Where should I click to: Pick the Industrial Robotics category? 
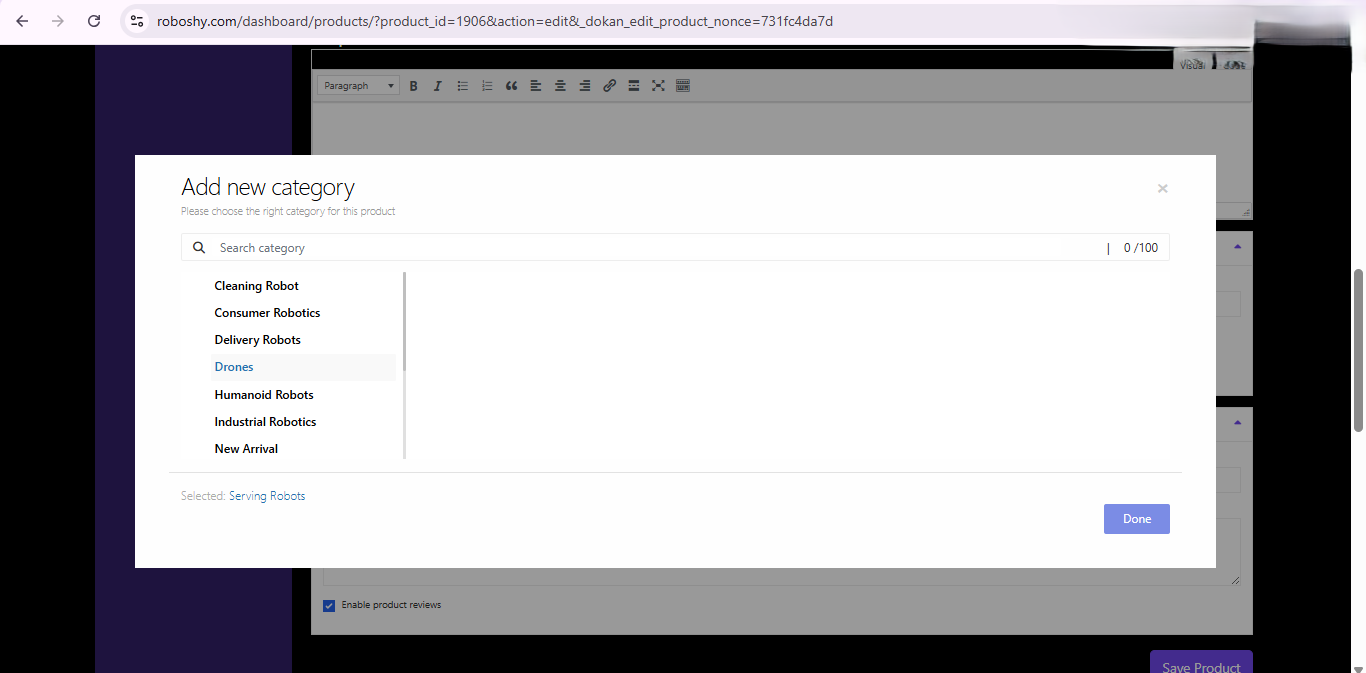click(265, 422)
